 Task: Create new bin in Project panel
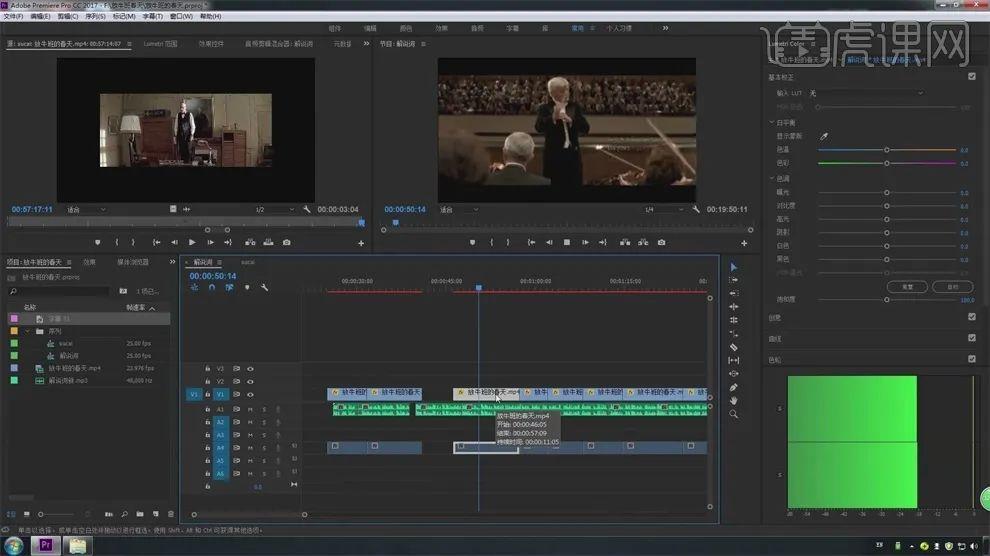tap(140, 514)
